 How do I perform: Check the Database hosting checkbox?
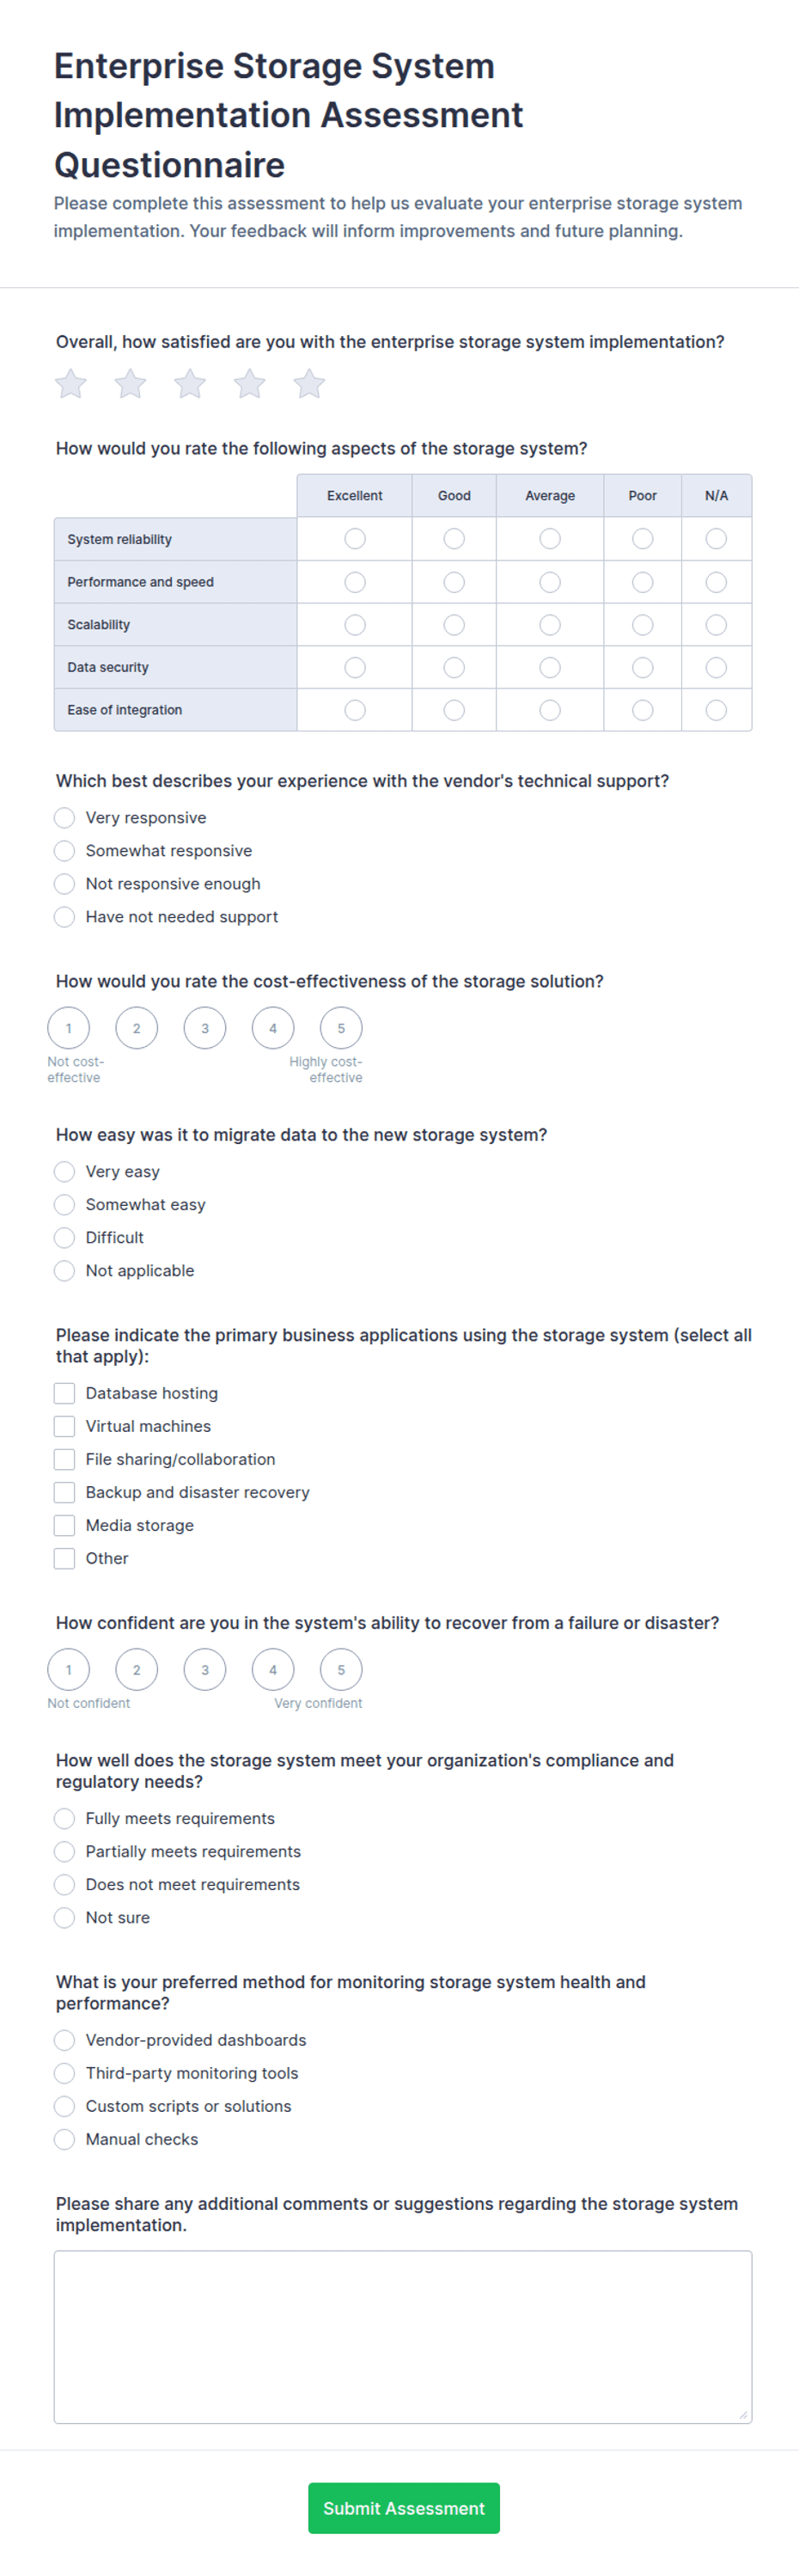[x=64, y=1394]
